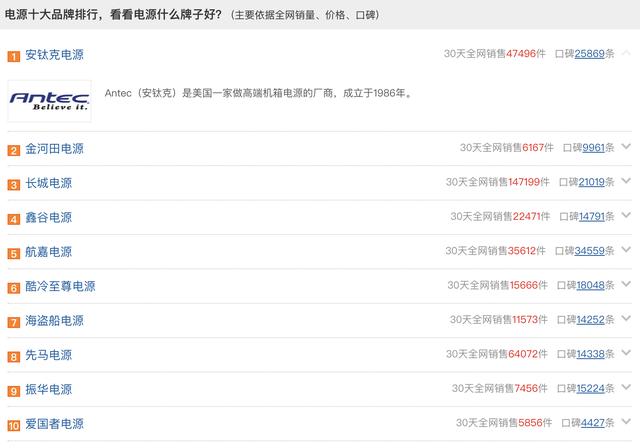Click the sales figure 5856

530,423
